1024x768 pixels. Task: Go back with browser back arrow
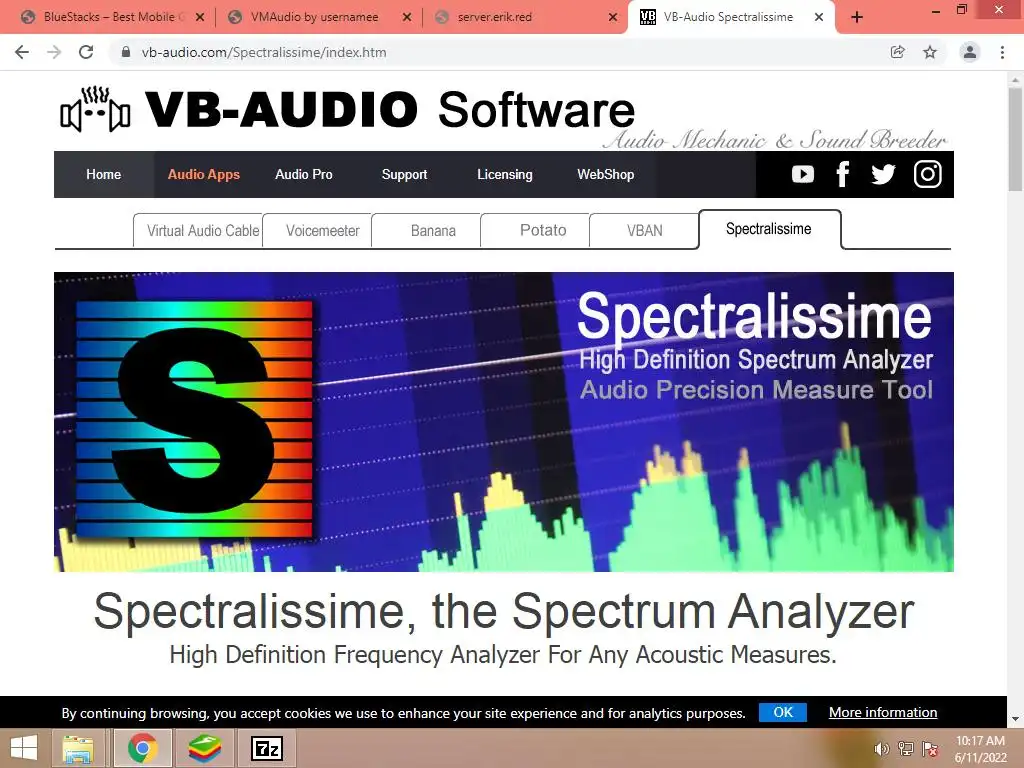tap(22, 52)
